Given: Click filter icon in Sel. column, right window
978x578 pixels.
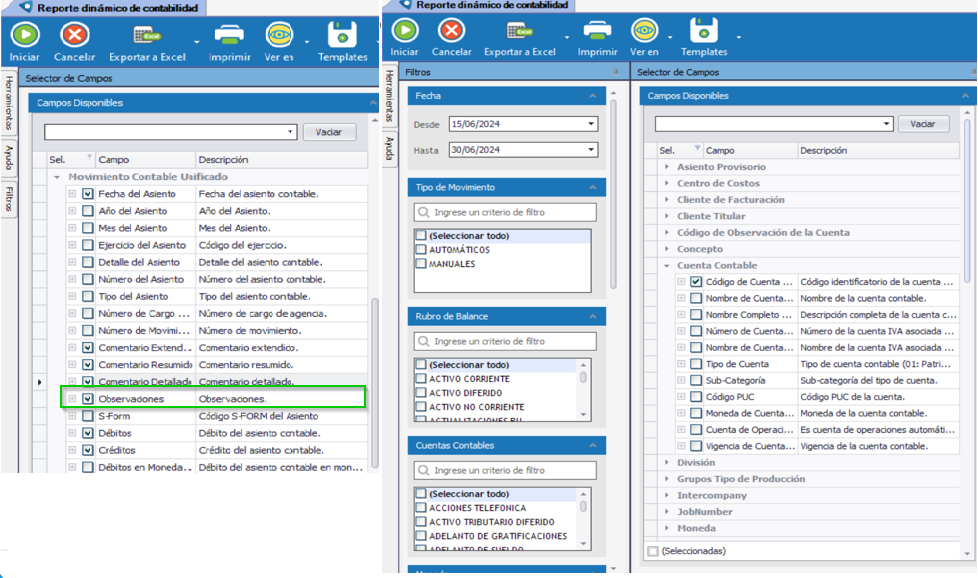Looking at the screenshot, I should (x=697, y=148).
